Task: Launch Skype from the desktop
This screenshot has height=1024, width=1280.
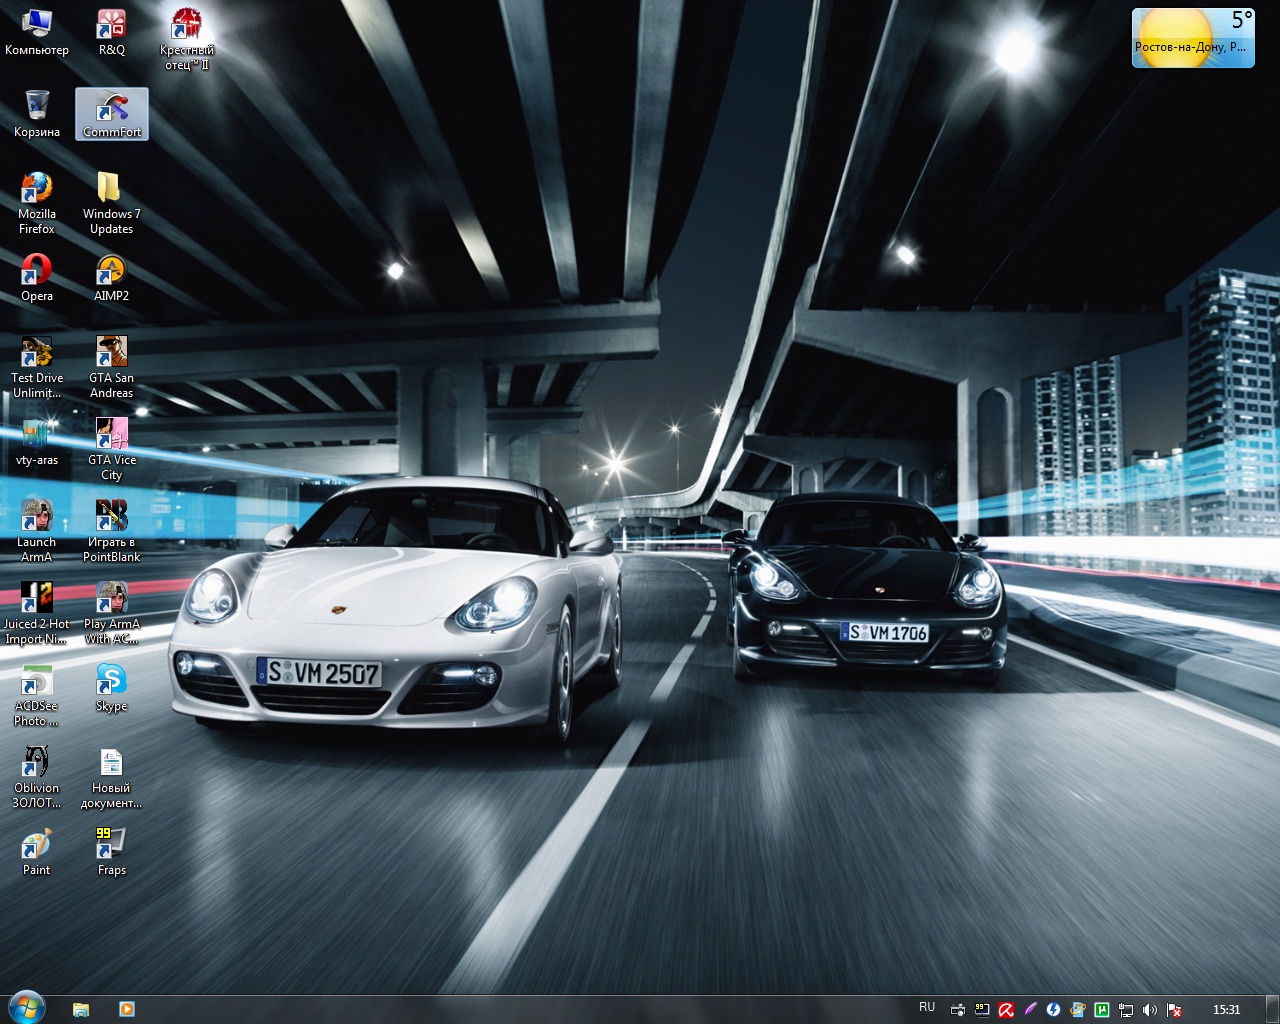Action: coord(111,688)
